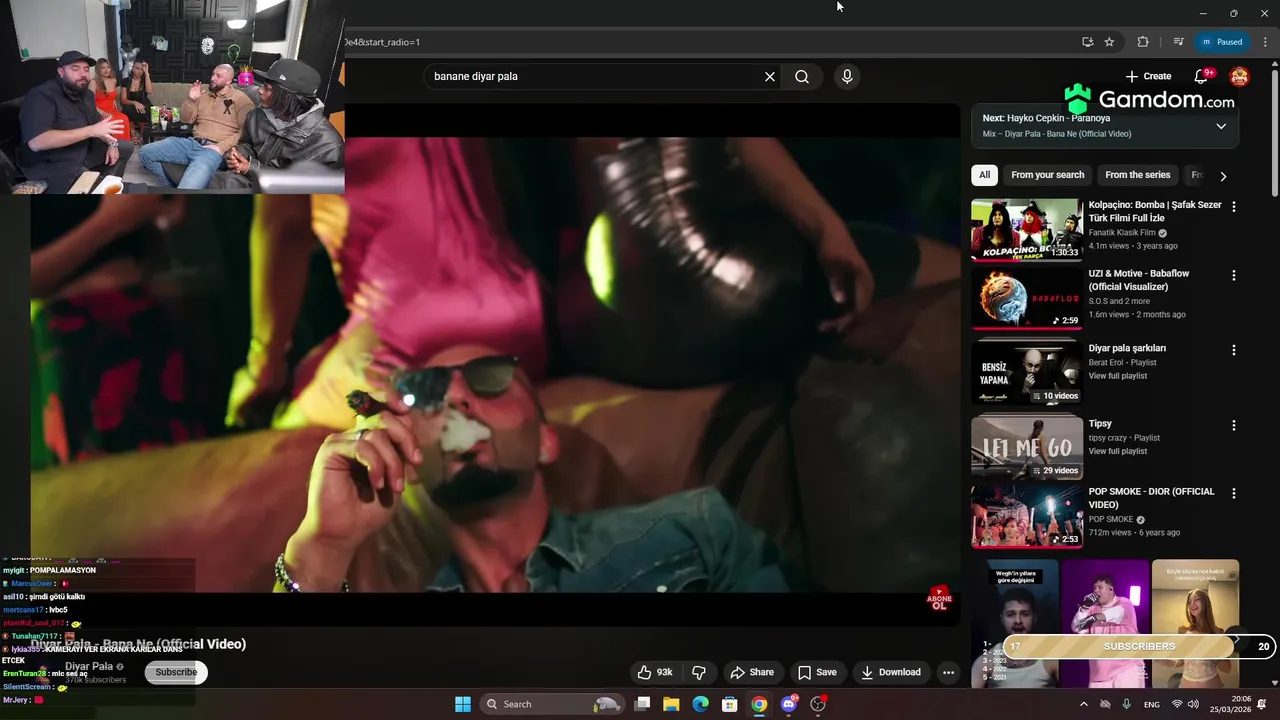The image size is (1280, 720).
Task: Click the Chrome profile 'Paused' chip
Action: click(x=1222, y=42)
